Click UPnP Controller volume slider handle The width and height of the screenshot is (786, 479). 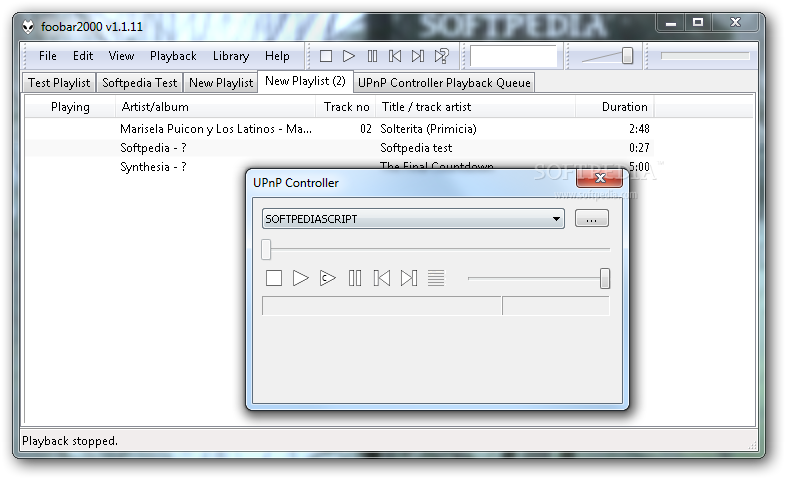click(605, 279)
